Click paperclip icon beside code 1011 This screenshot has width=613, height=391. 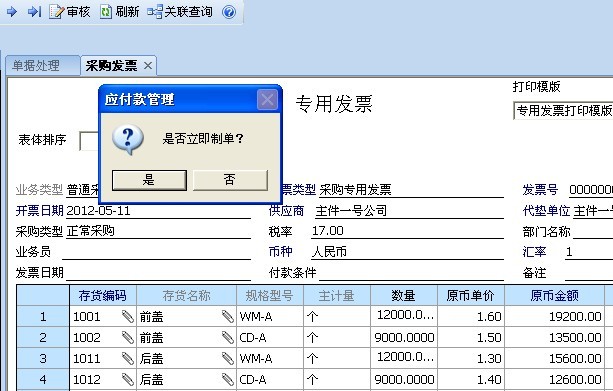click(x=128, y=358)
